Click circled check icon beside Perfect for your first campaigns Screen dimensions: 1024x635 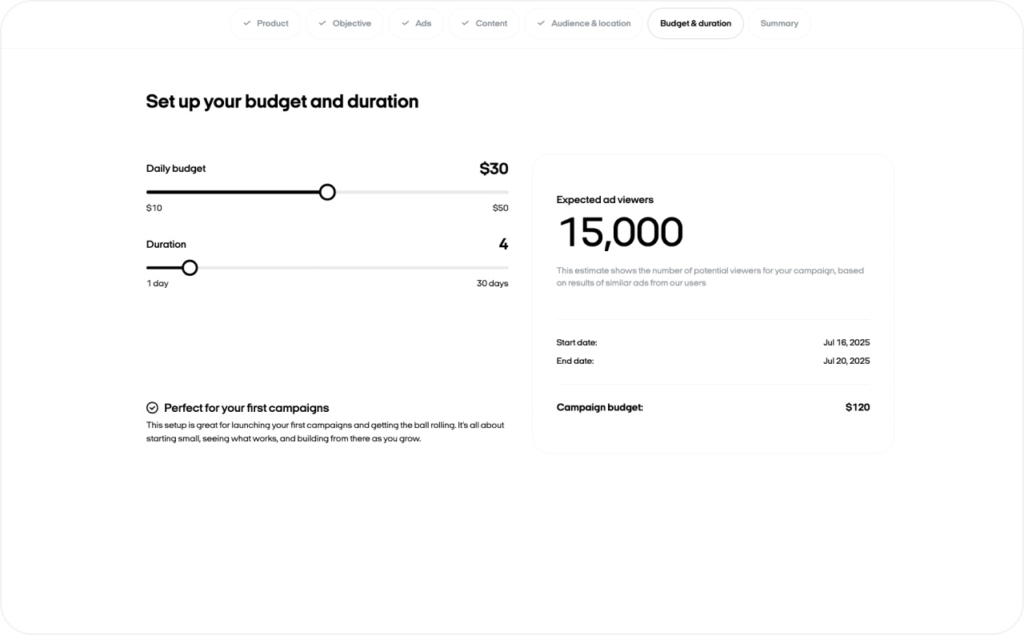152,408
